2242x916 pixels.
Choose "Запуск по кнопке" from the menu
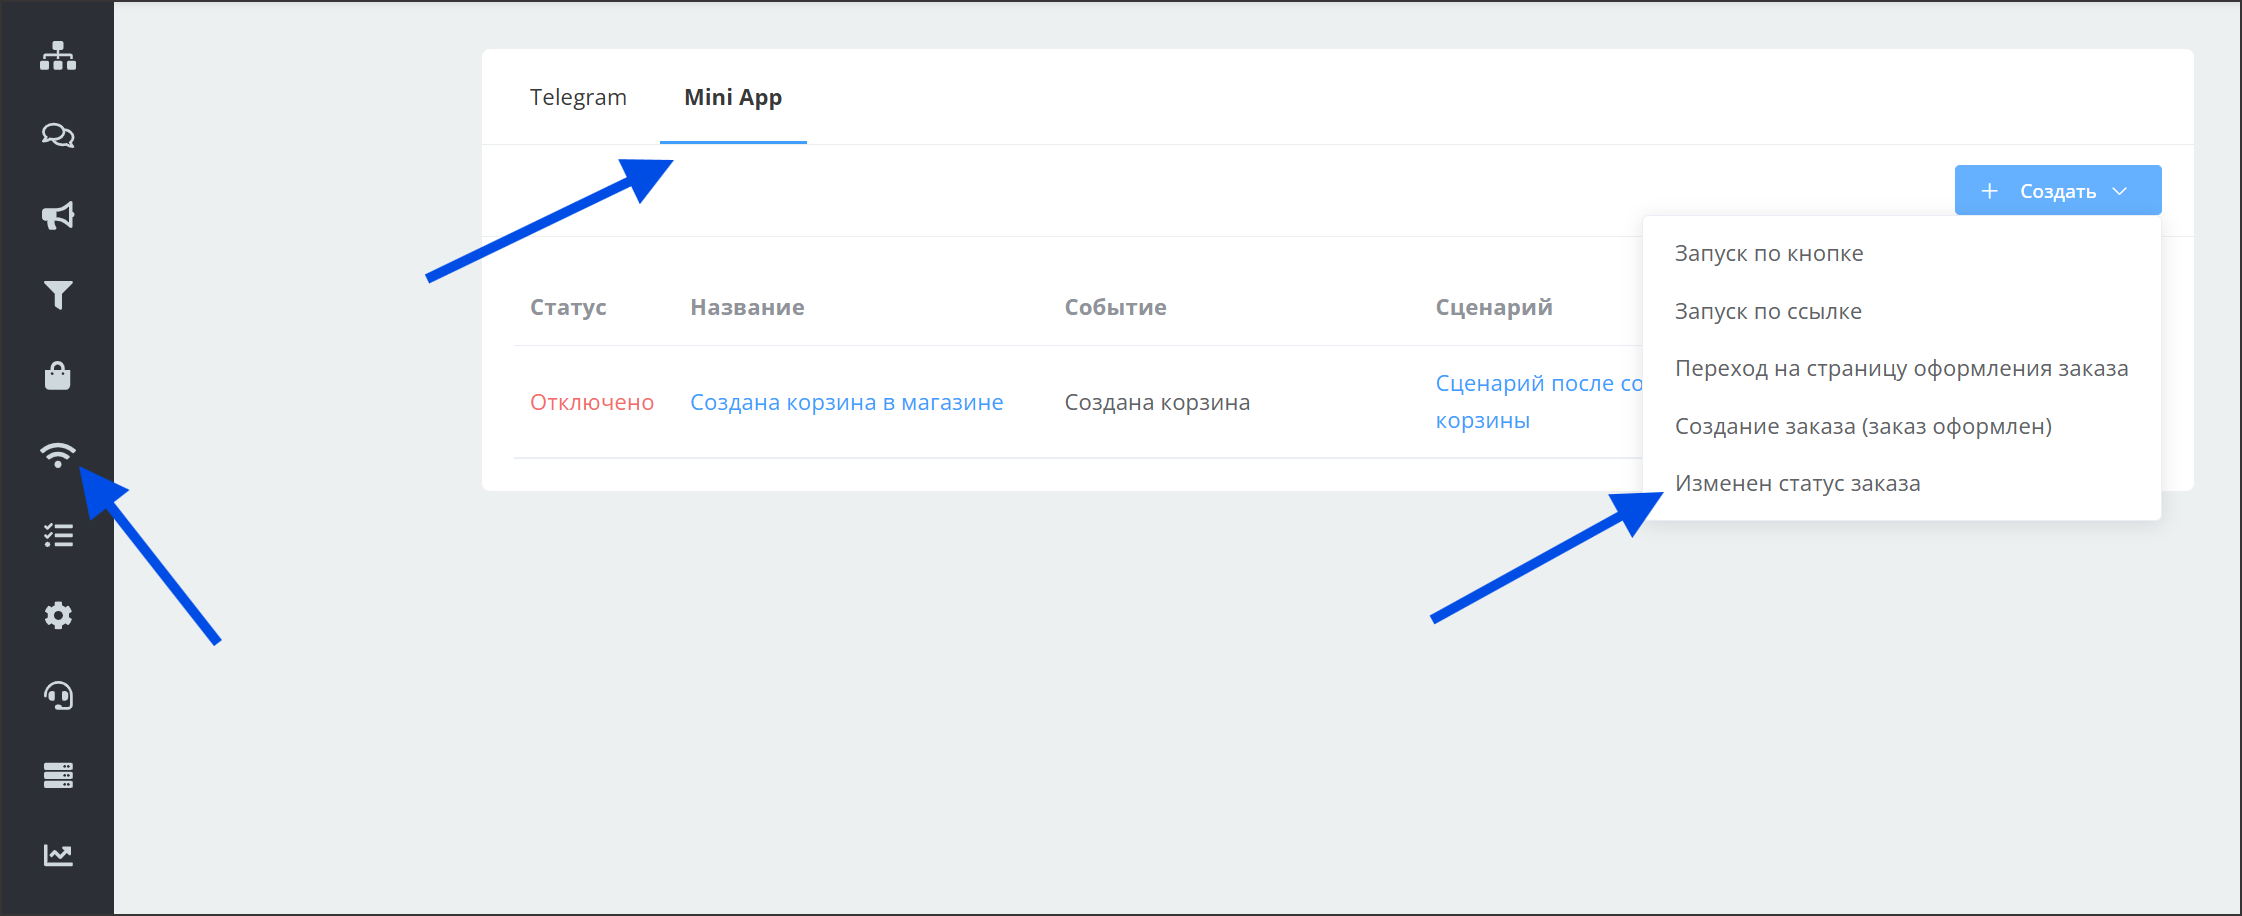[x=1768, y=254]
